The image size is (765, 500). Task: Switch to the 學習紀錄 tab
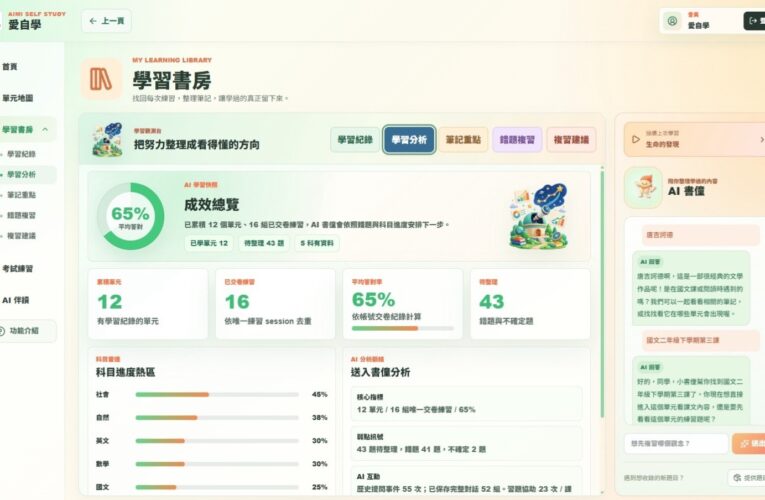point(355,140)
